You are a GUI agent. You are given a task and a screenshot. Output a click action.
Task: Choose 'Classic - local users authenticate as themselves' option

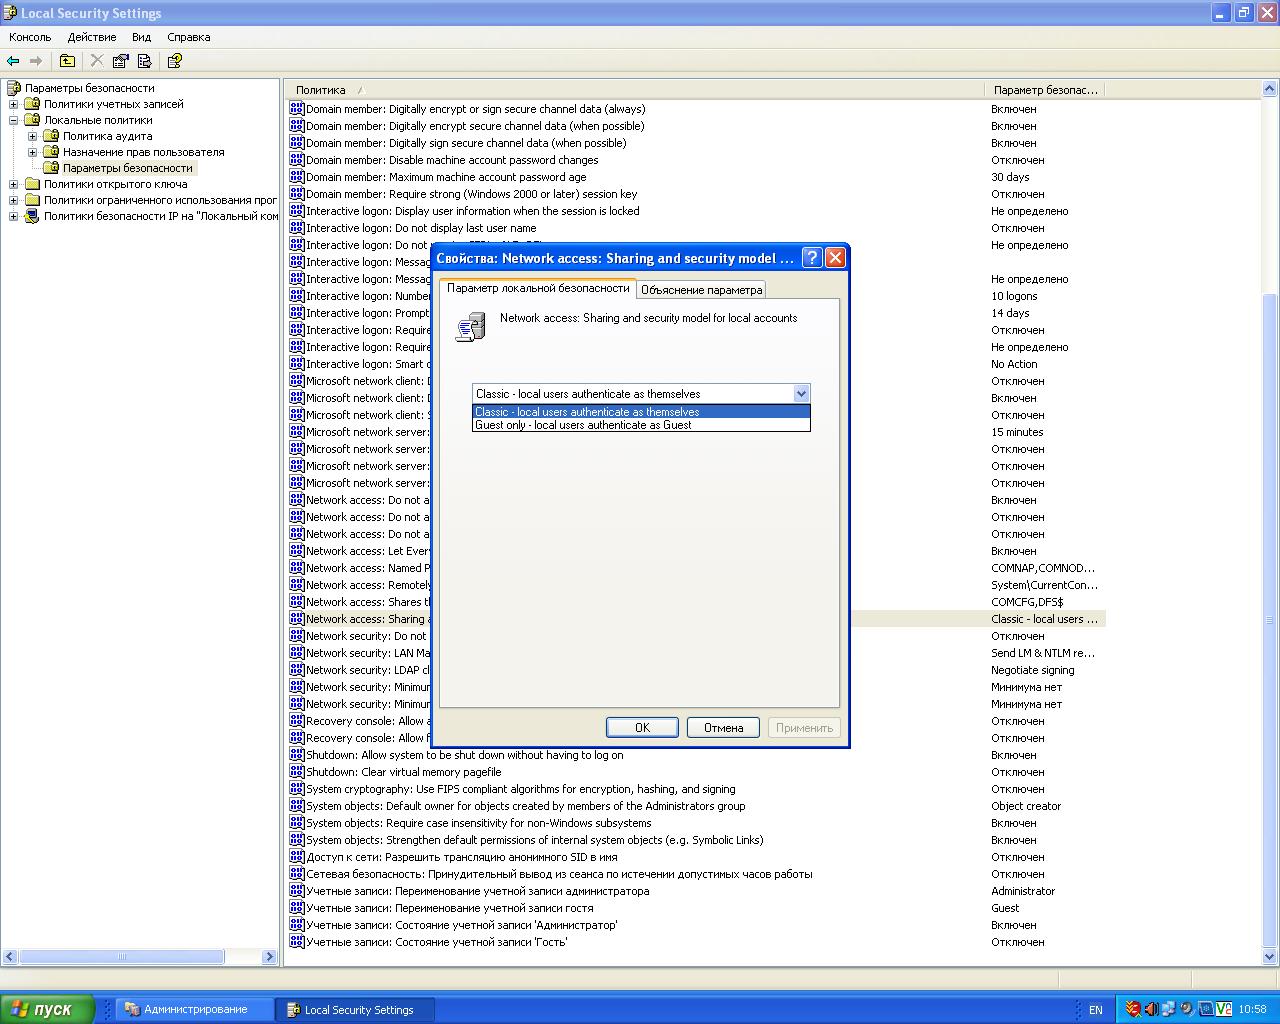point(587,412)
